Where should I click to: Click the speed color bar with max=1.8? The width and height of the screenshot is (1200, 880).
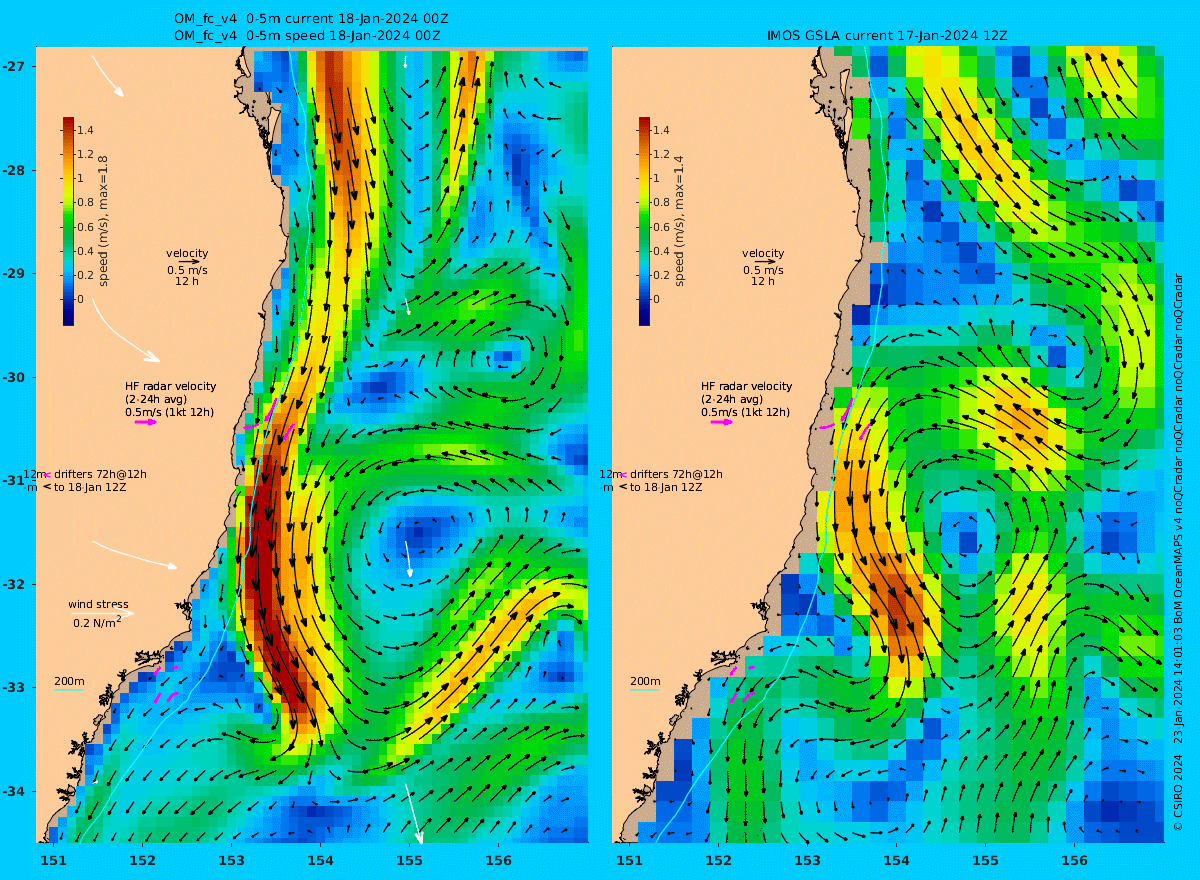[x=68, y=221]
